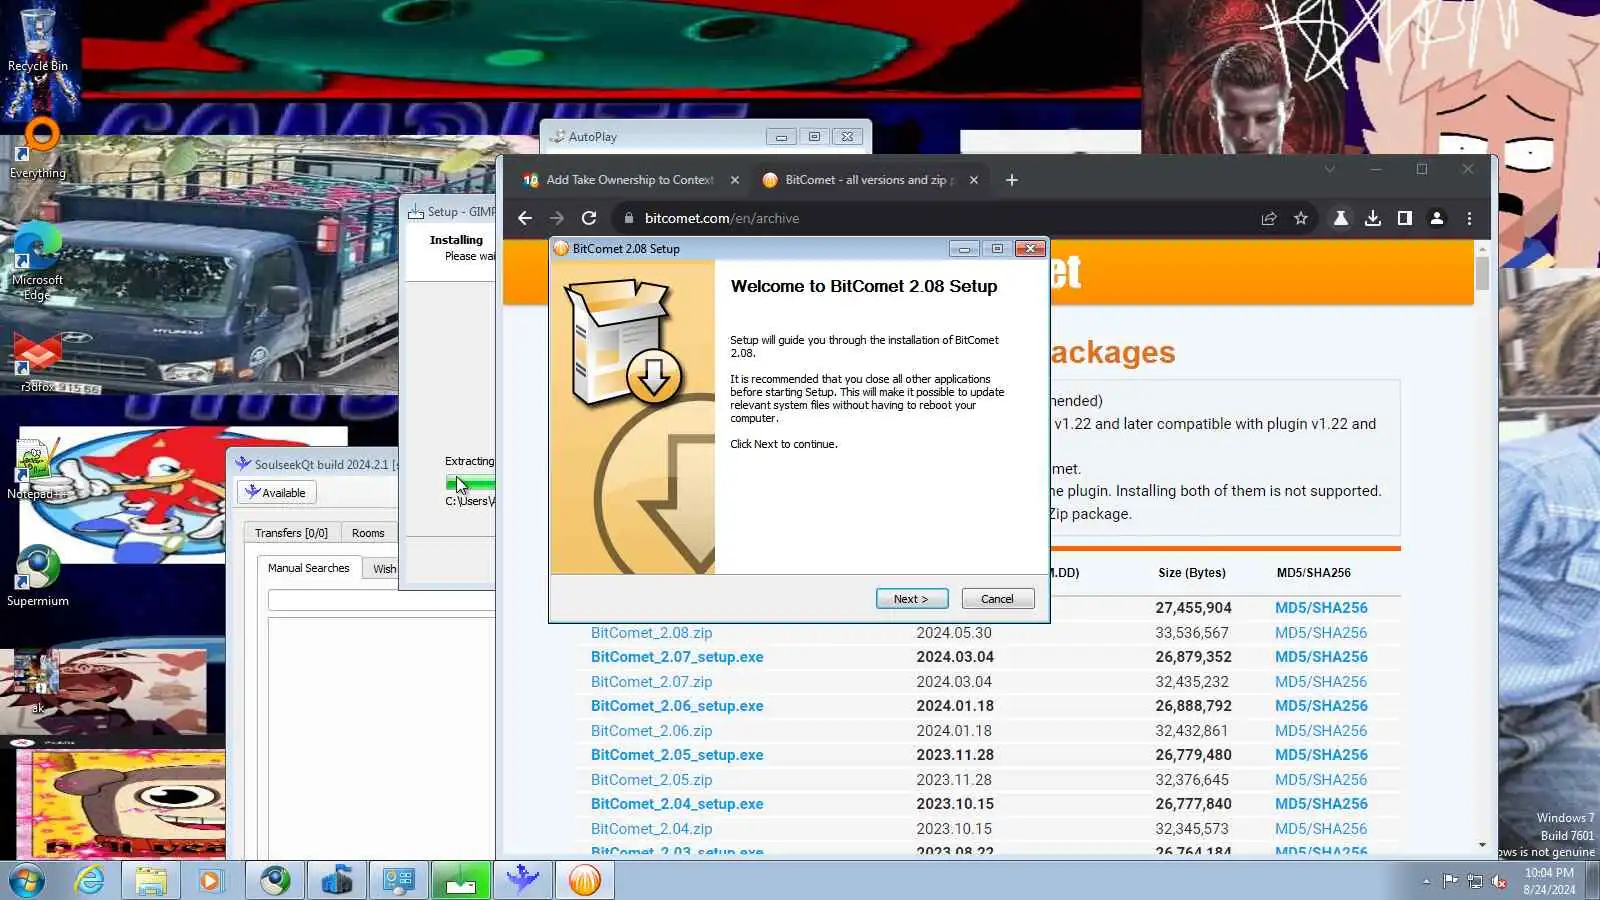This screenshot has width=1600, height=900.
Task: Click Available status button in SoulseekQt
Action: click(276, 493)
